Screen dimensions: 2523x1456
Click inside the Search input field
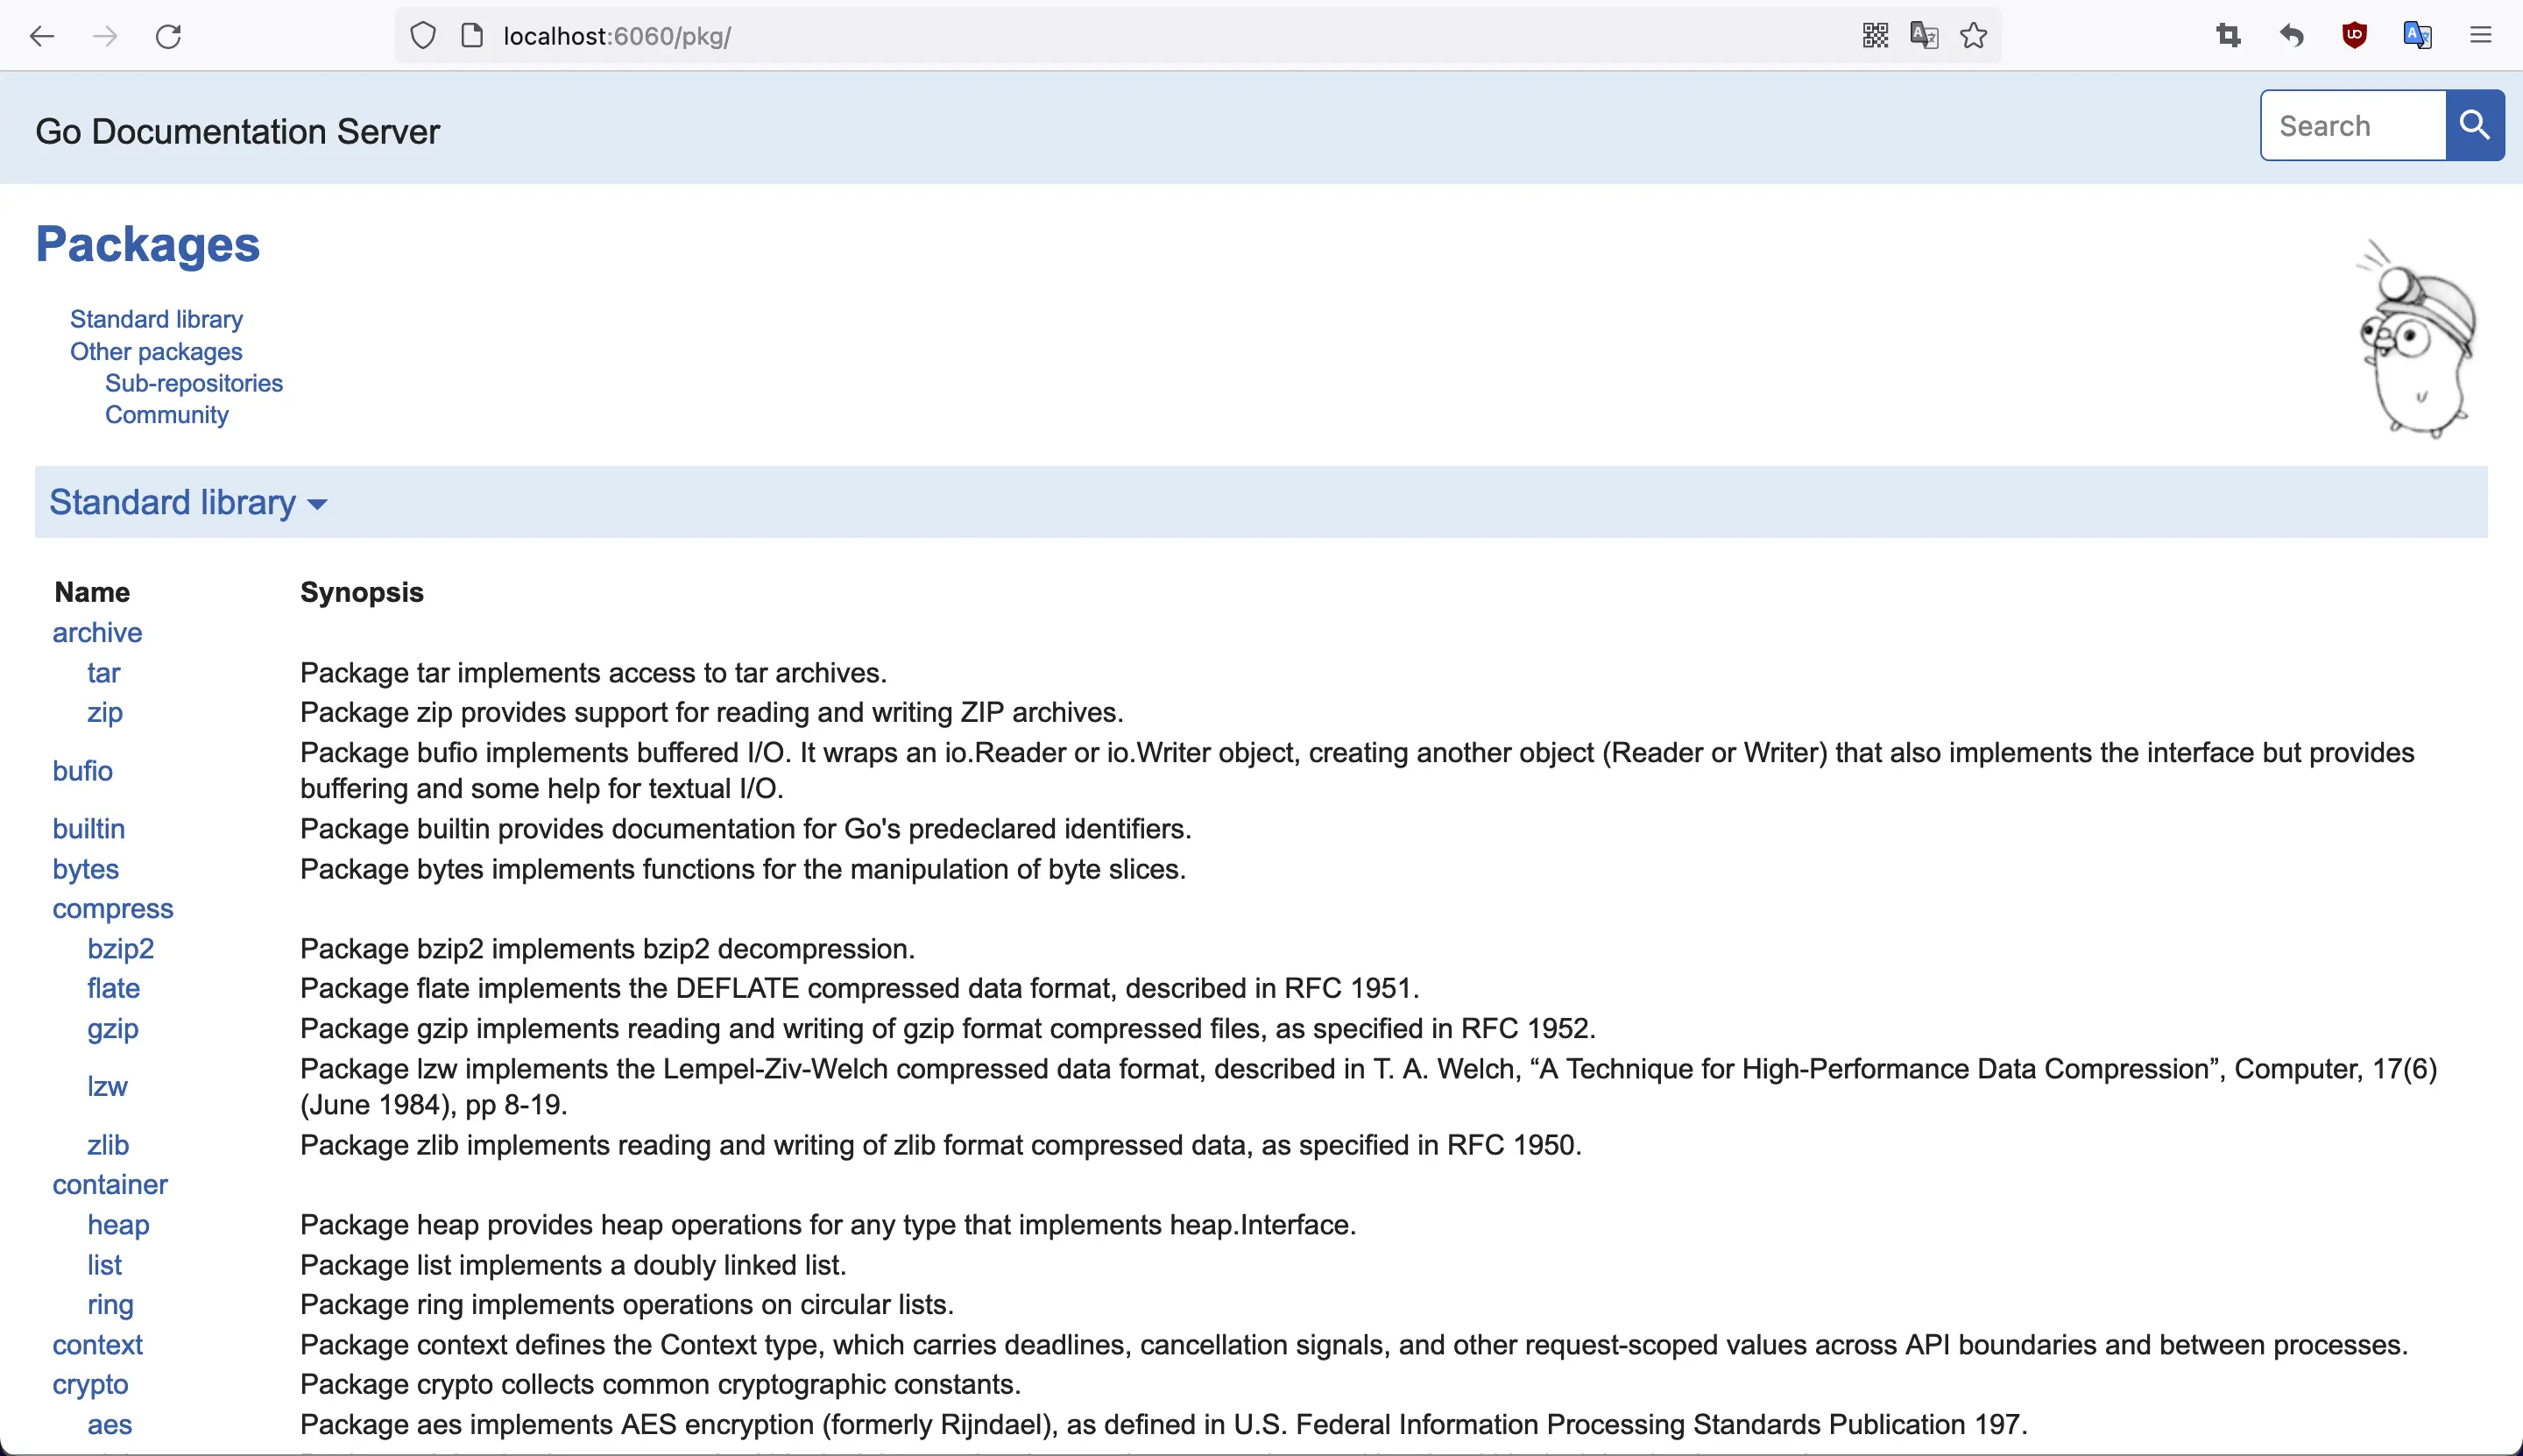(x=2349, y=125)
